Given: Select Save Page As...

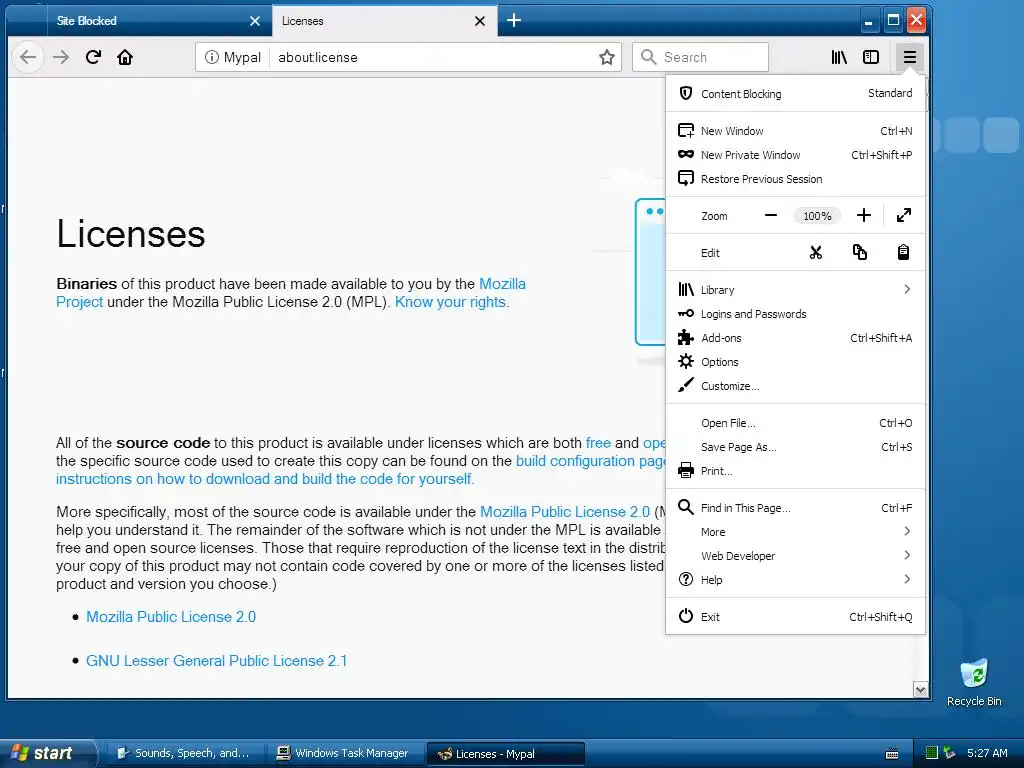Looking at the screenshot, I should pyautogui.click(x=795, y=447).
